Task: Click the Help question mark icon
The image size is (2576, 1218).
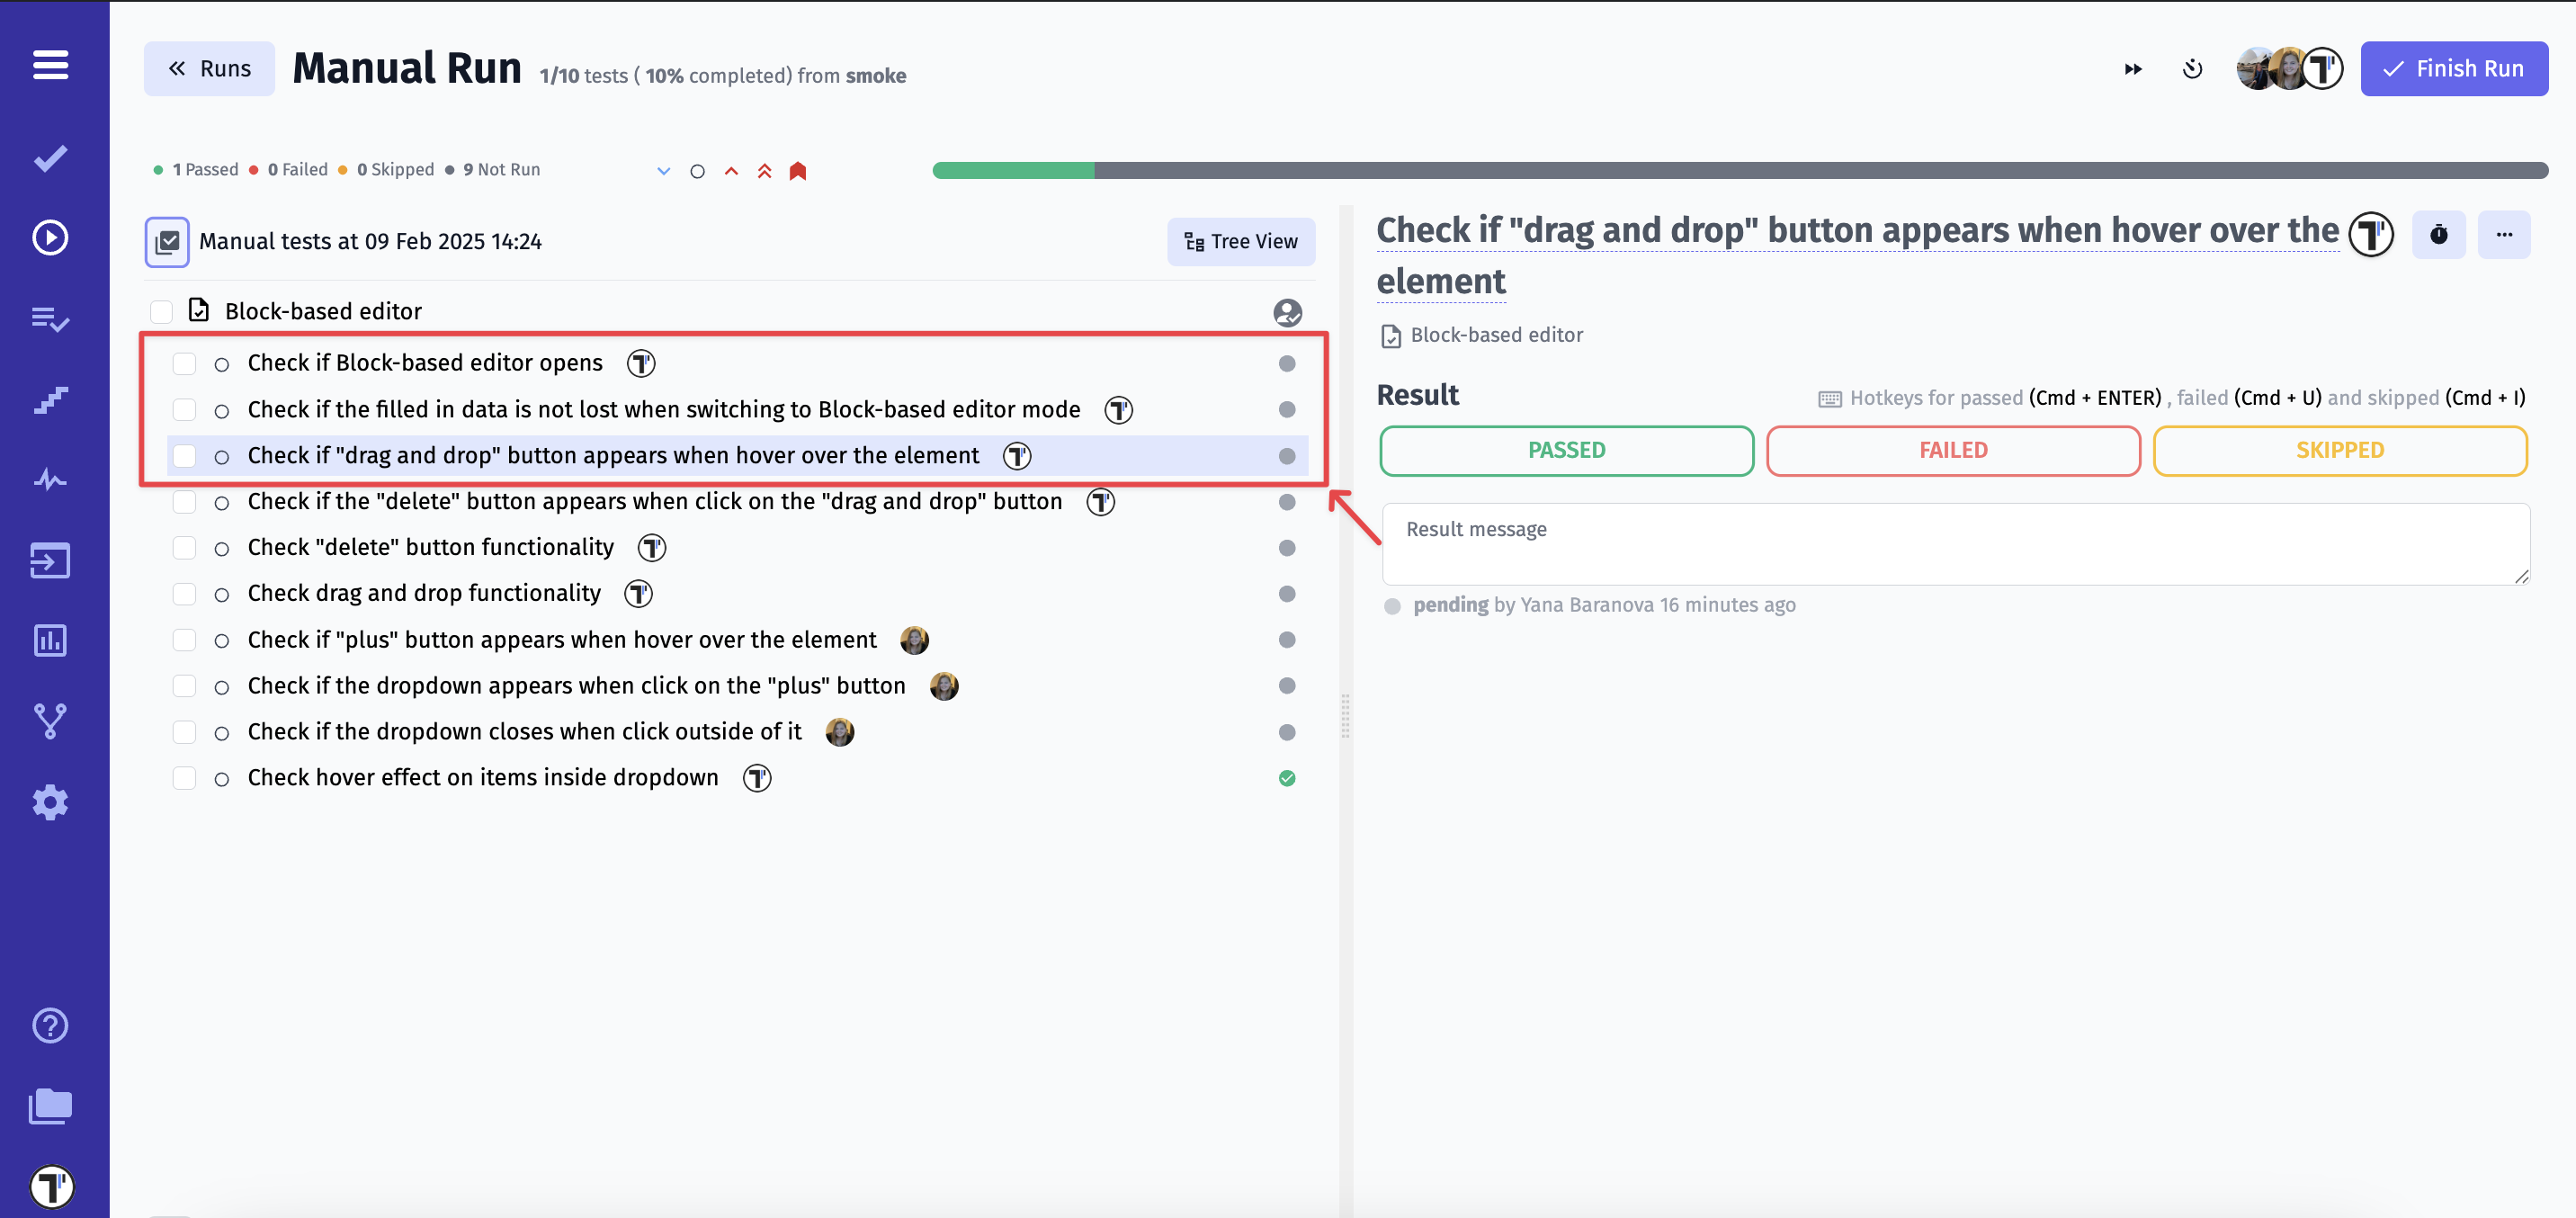Action: tap(50, 1025)
